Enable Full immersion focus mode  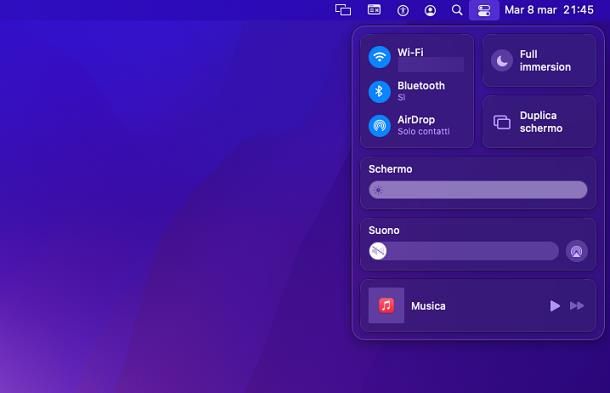tap(539, 60)
